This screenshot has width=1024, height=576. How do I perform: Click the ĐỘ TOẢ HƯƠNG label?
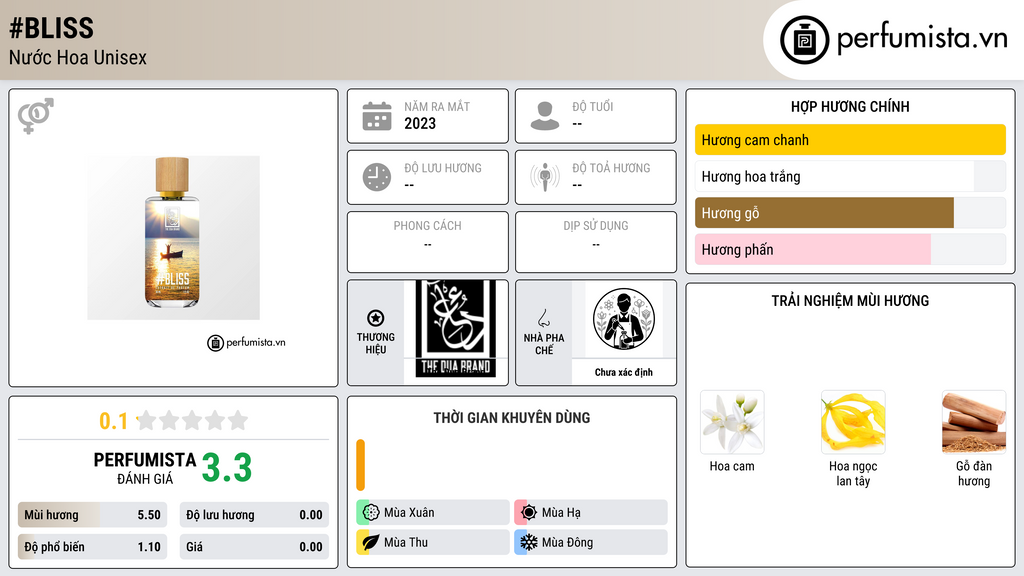pyautogui.click(x=611, y=168)
